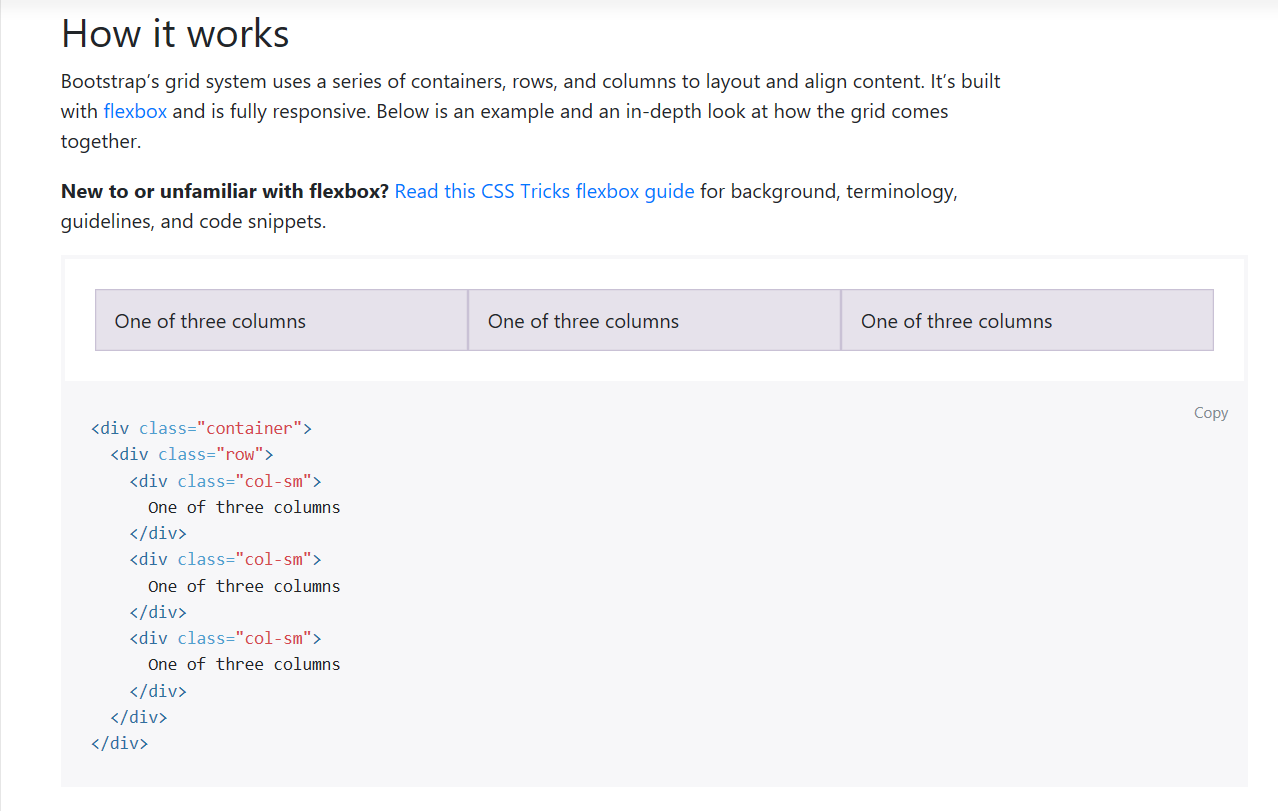Click the final closing div tag
Viewport: 1278px width, 811px height.
119,743
